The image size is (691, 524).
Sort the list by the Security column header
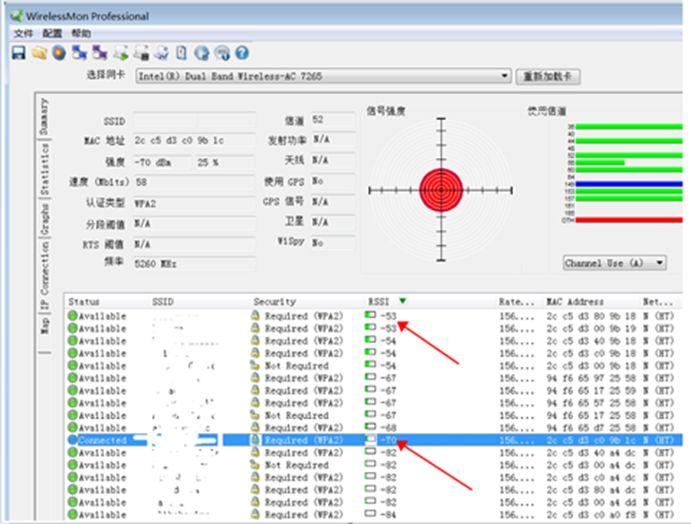(x=274, y=301)
